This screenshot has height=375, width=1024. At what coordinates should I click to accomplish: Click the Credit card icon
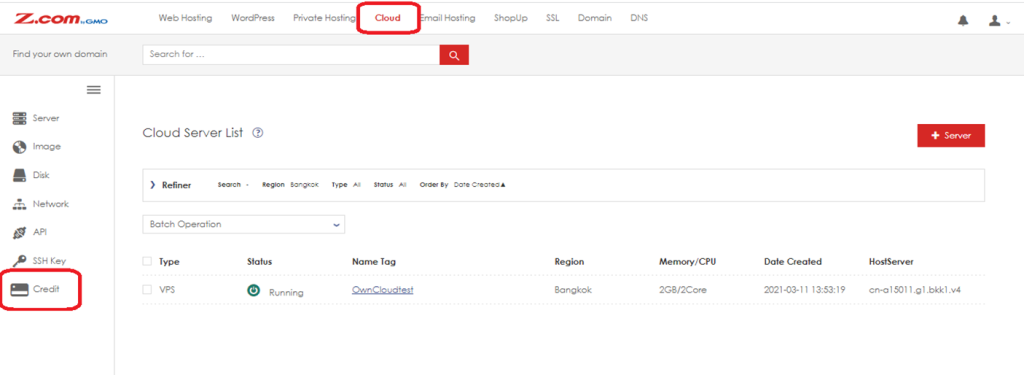click(20, 289)
